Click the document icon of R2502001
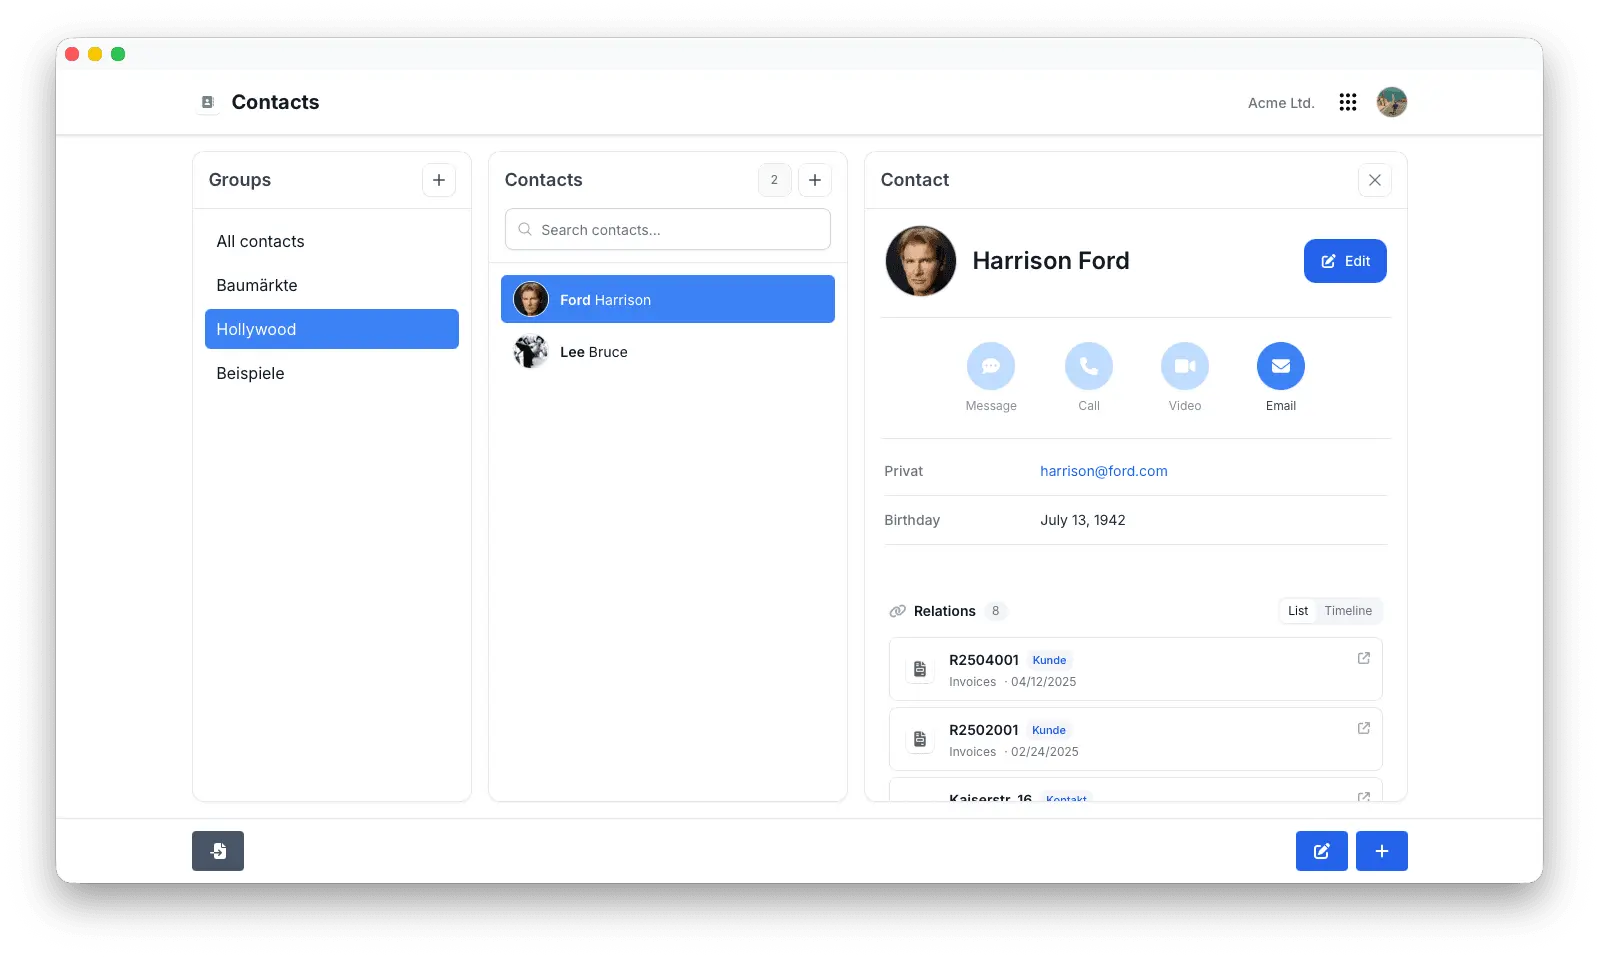The image size is (1599, 957). [x=920, y=739]
